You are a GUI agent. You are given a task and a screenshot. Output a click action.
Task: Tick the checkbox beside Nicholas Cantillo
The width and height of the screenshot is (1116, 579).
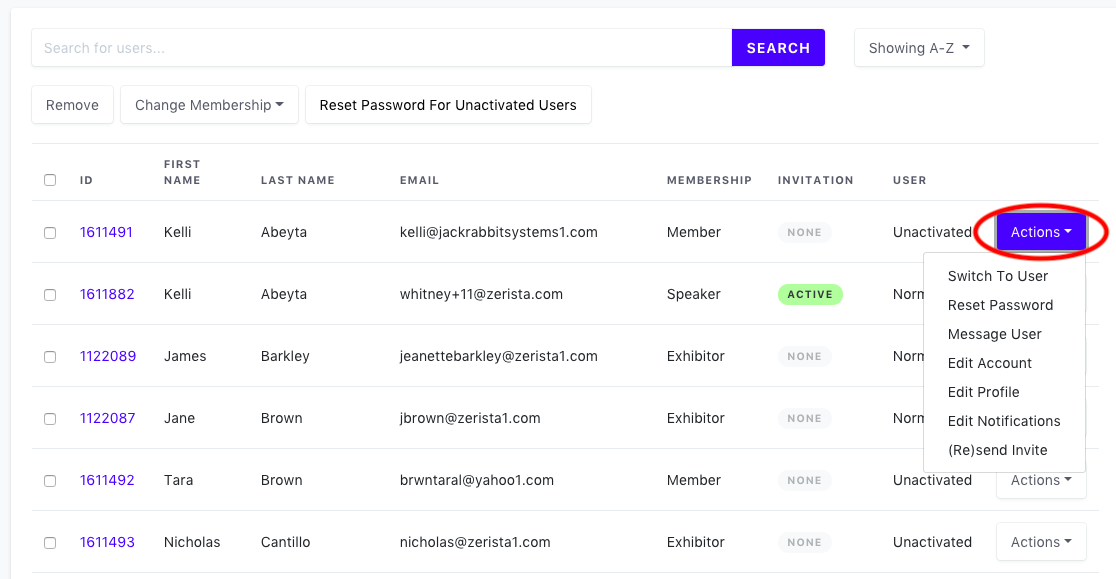[x=50, y=543]
